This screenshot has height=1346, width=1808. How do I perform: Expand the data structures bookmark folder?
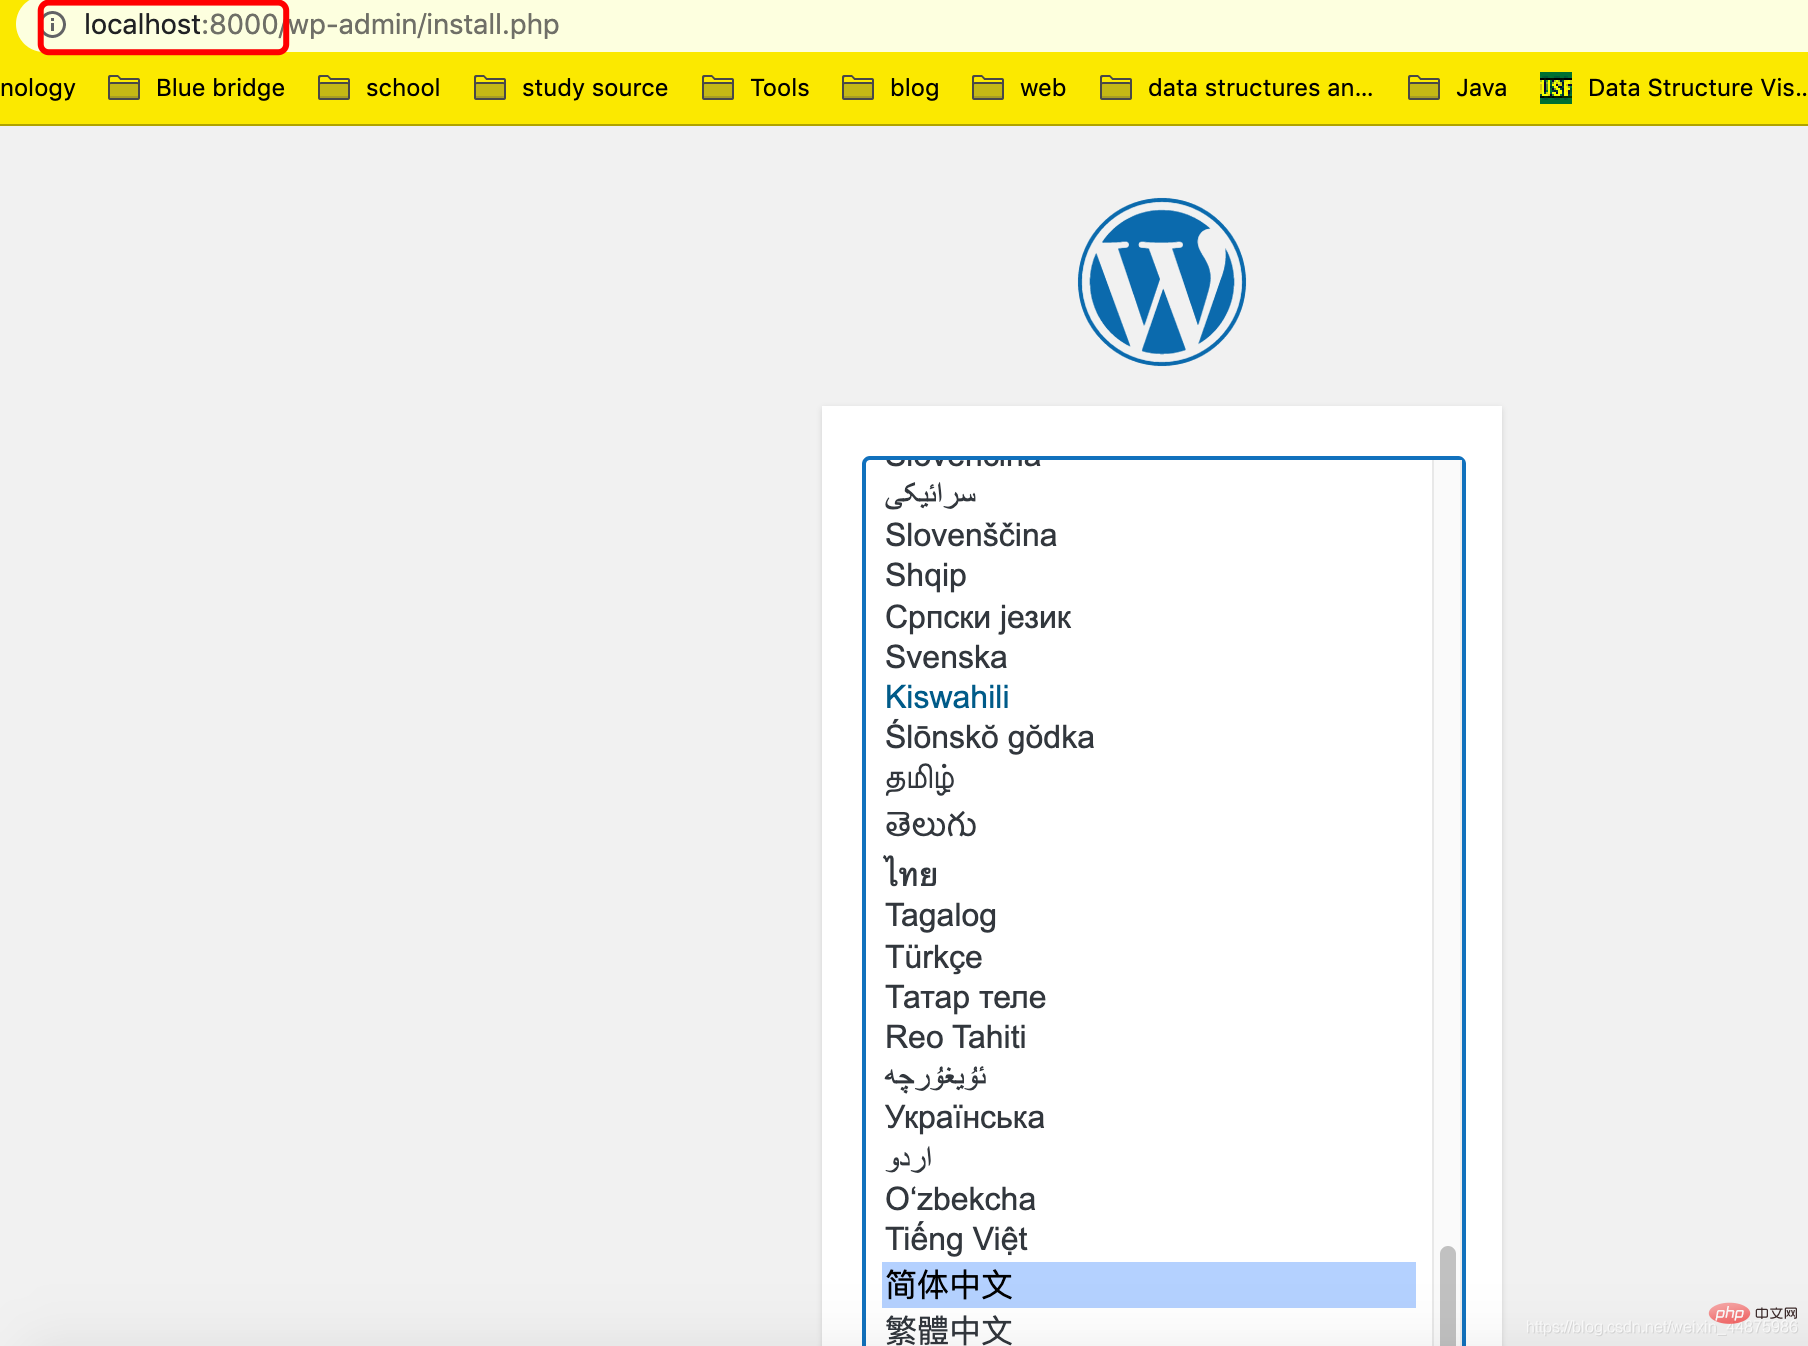(x=1237, y=88)
